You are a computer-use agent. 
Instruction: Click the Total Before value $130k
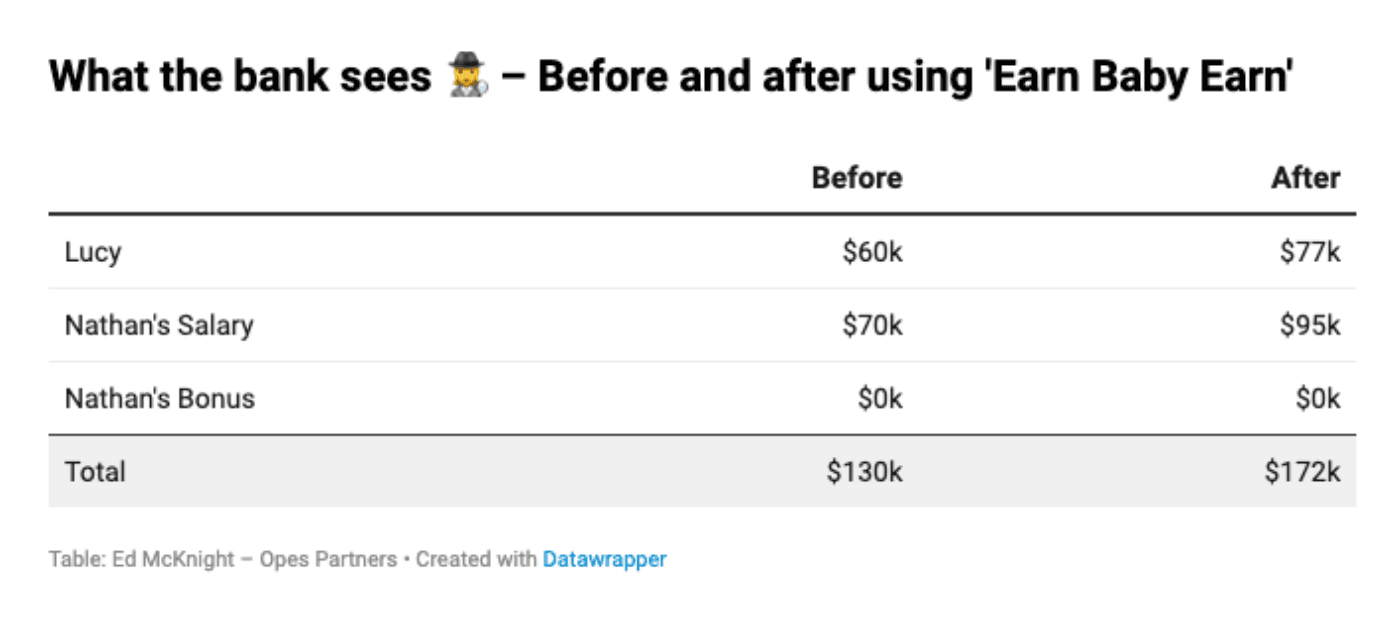(865, 471)
